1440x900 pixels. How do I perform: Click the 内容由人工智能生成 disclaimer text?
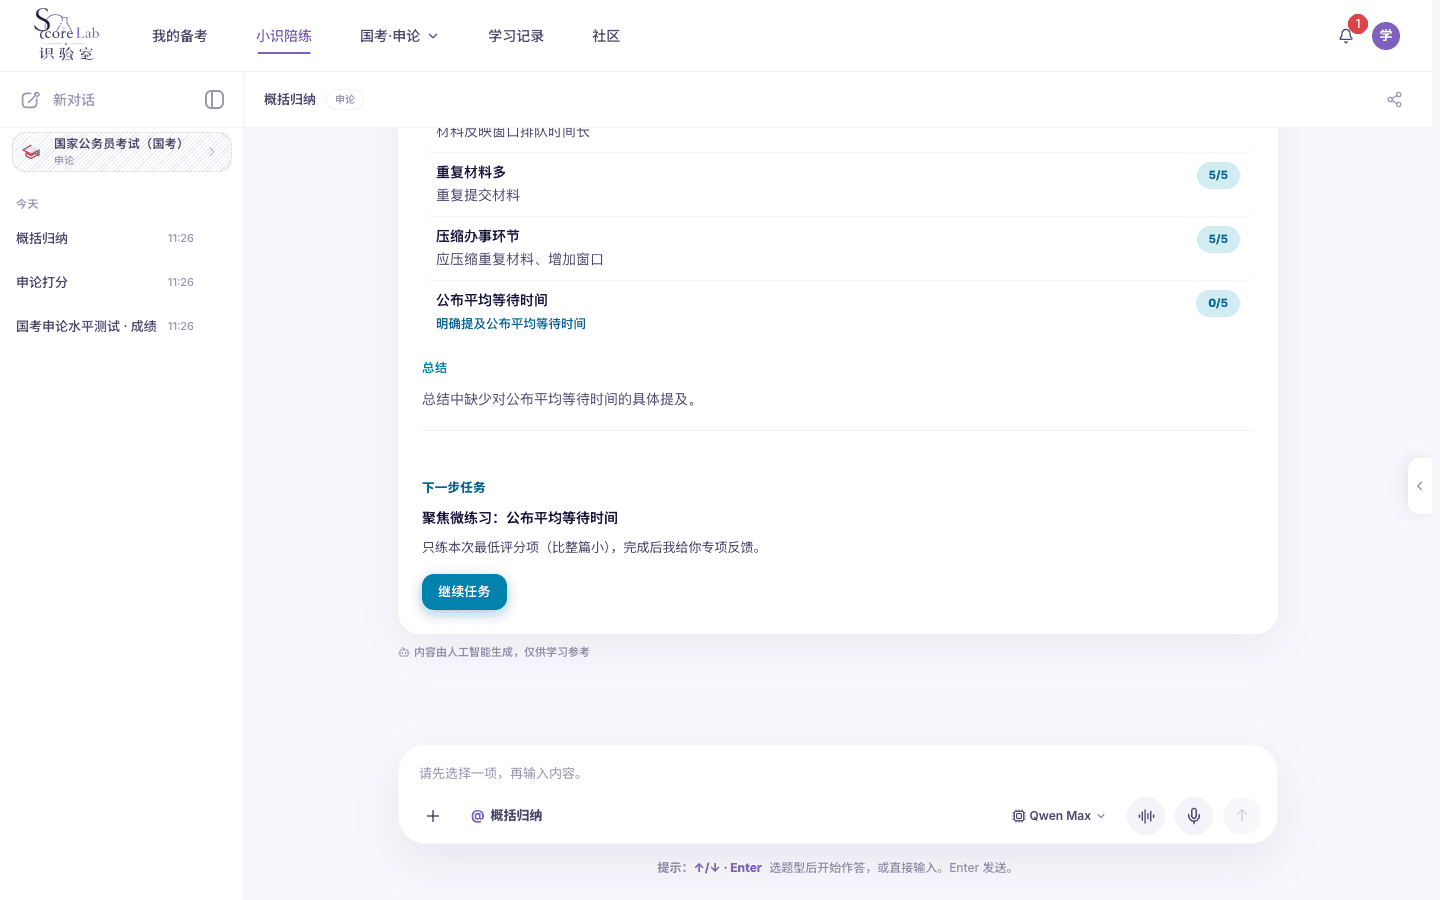pos(501,652)
